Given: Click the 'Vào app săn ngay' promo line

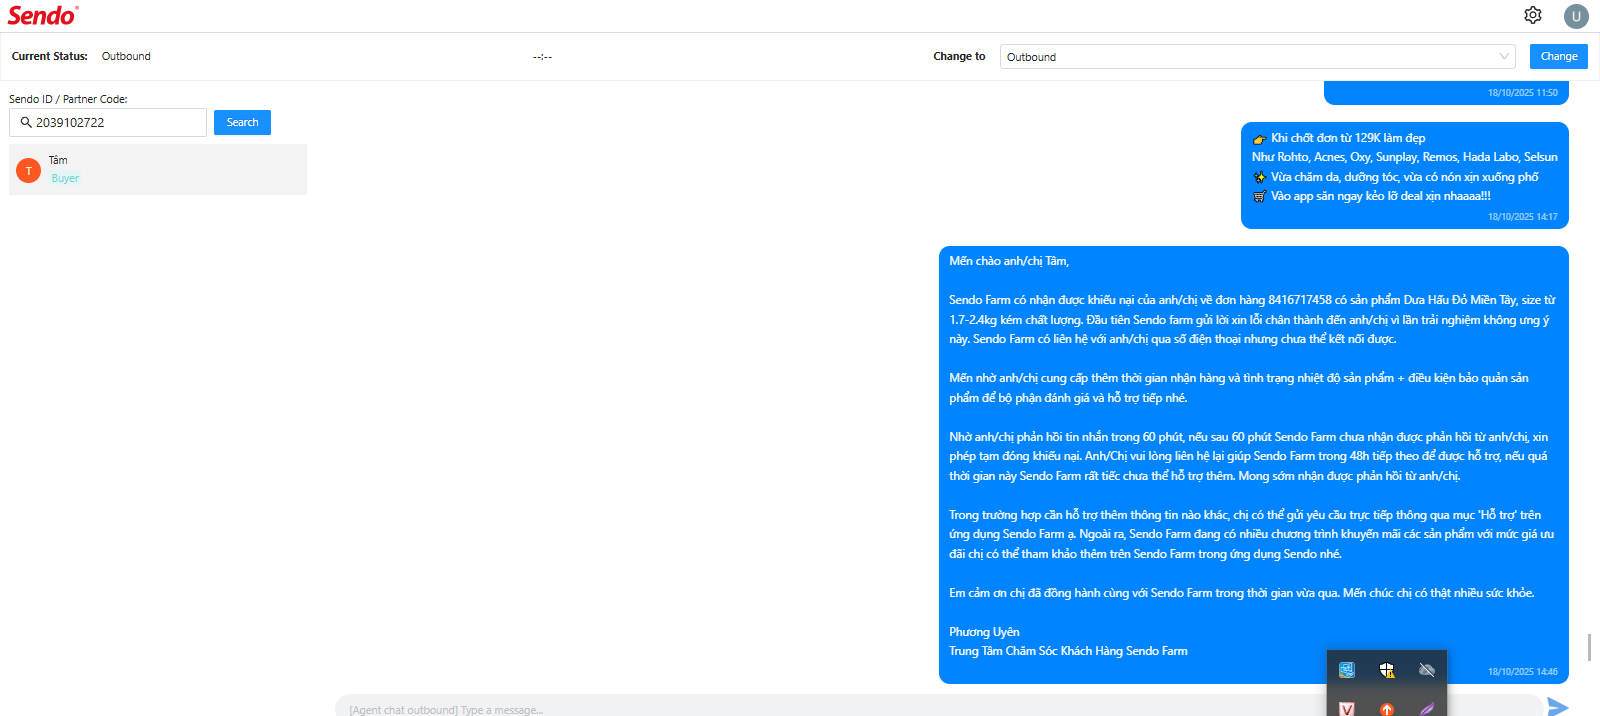Looking at the screenshot, I should coord(1371,196).
